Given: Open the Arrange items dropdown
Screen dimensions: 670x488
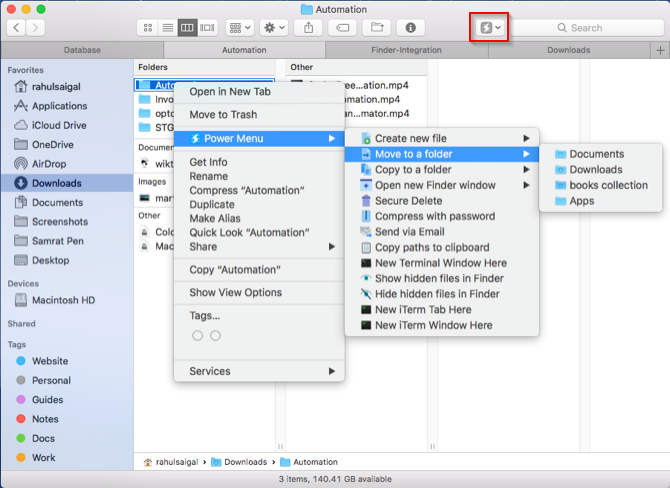Looking at the screenshot, I should tap(240, 28).
